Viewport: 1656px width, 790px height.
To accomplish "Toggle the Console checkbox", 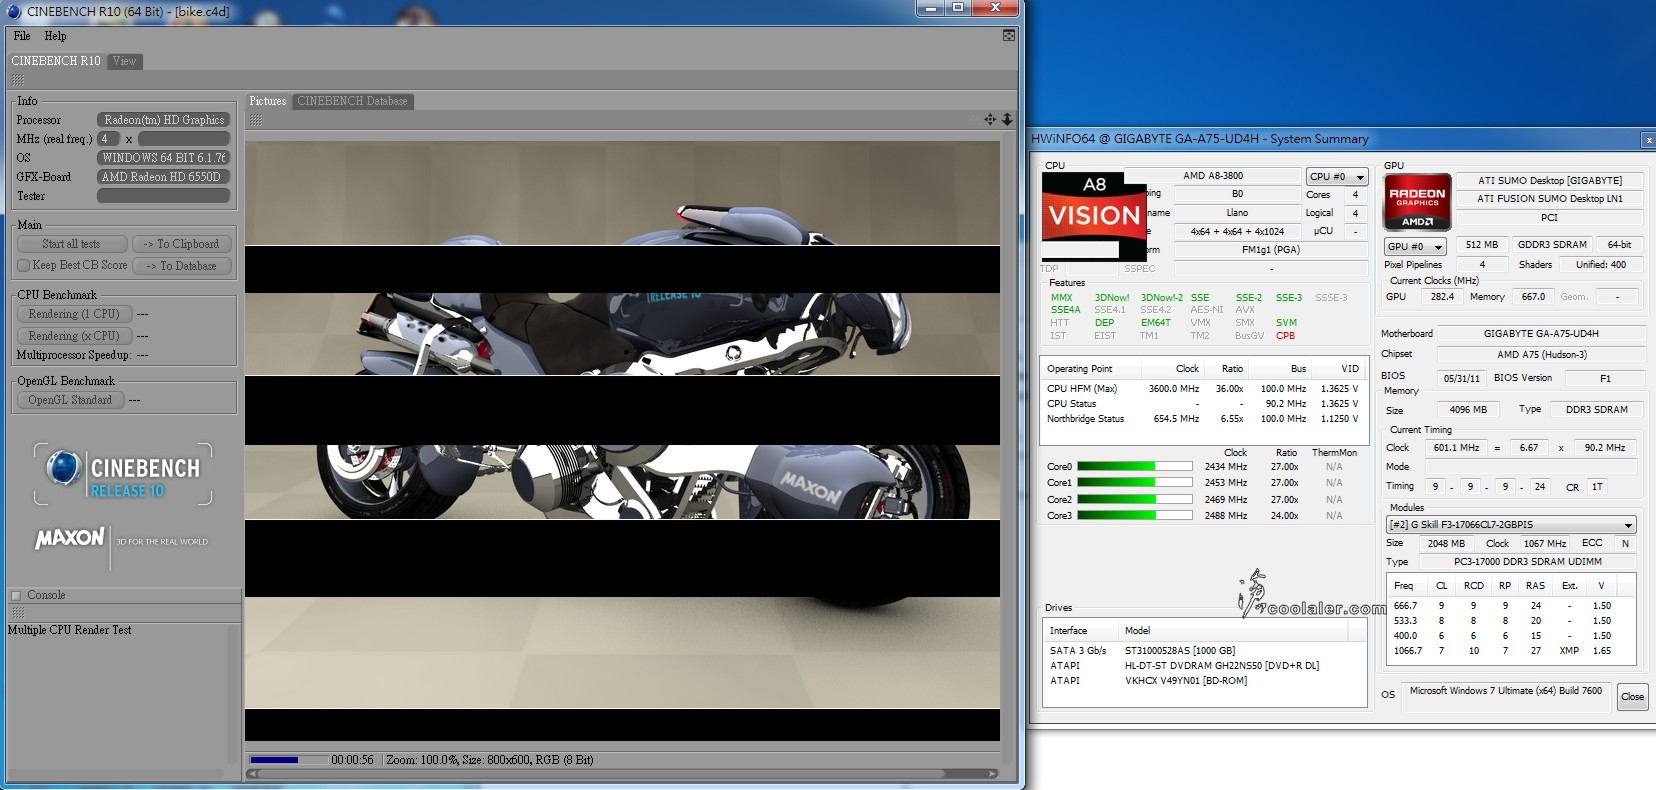I will pos(16,595).
